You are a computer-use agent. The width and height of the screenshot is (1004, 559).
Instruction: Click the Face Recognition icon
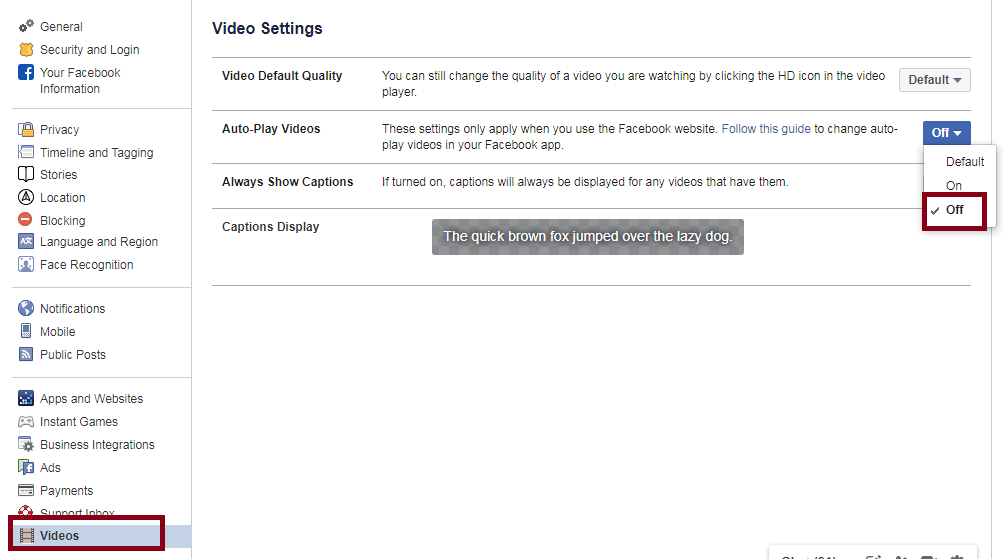tap(26, 264)
